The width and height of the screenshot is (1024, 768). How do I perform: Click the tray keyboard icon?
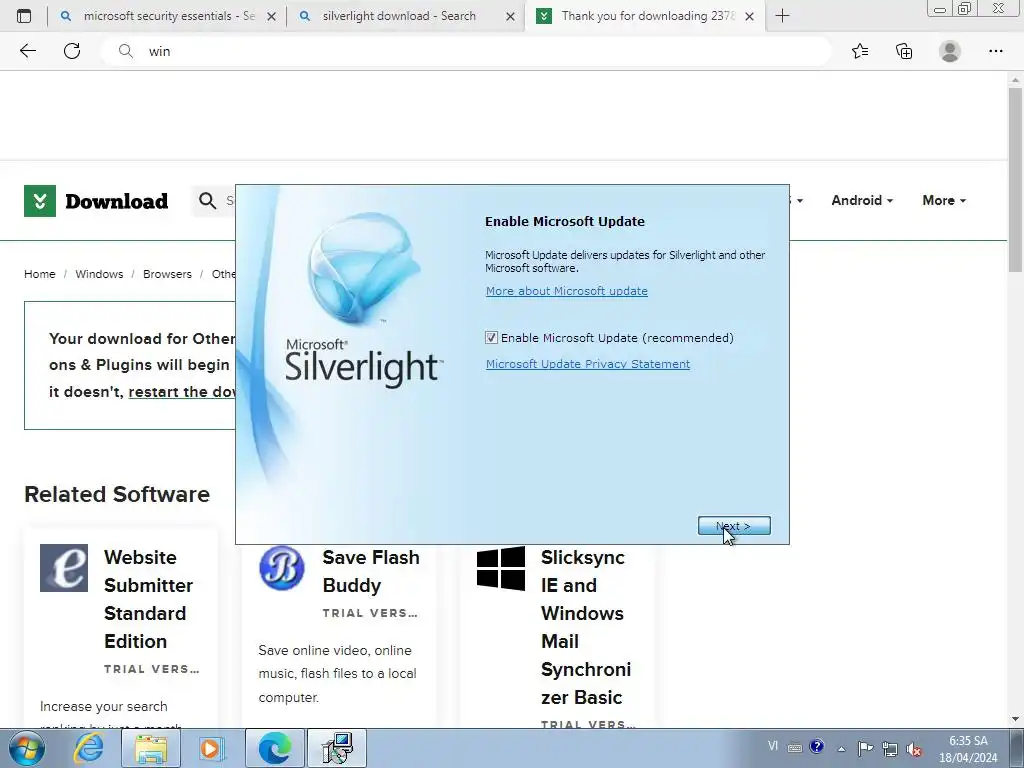(795, 748)
